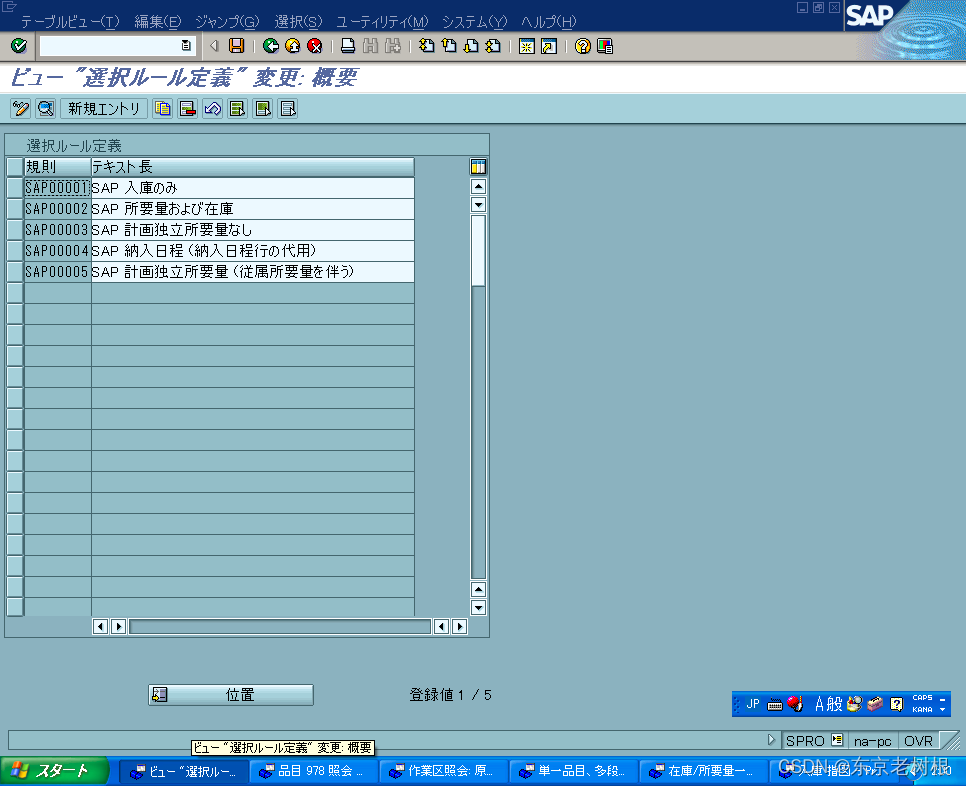Click the 位置 (Position) button
The width and height of the screenshot is (966, 786).
(x=230, y=694)
